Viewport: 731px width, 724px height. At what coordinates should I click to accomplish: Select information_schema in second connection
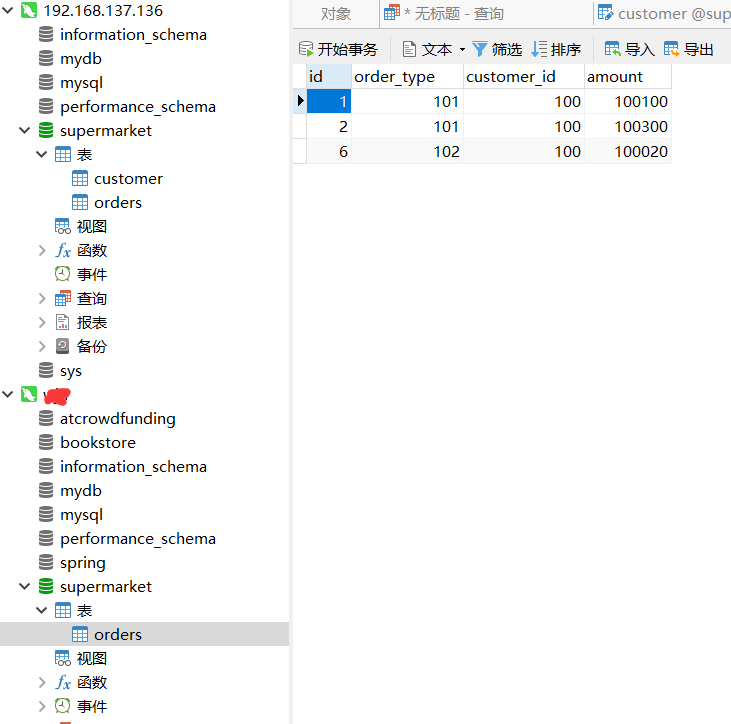[x=133, y=467]
